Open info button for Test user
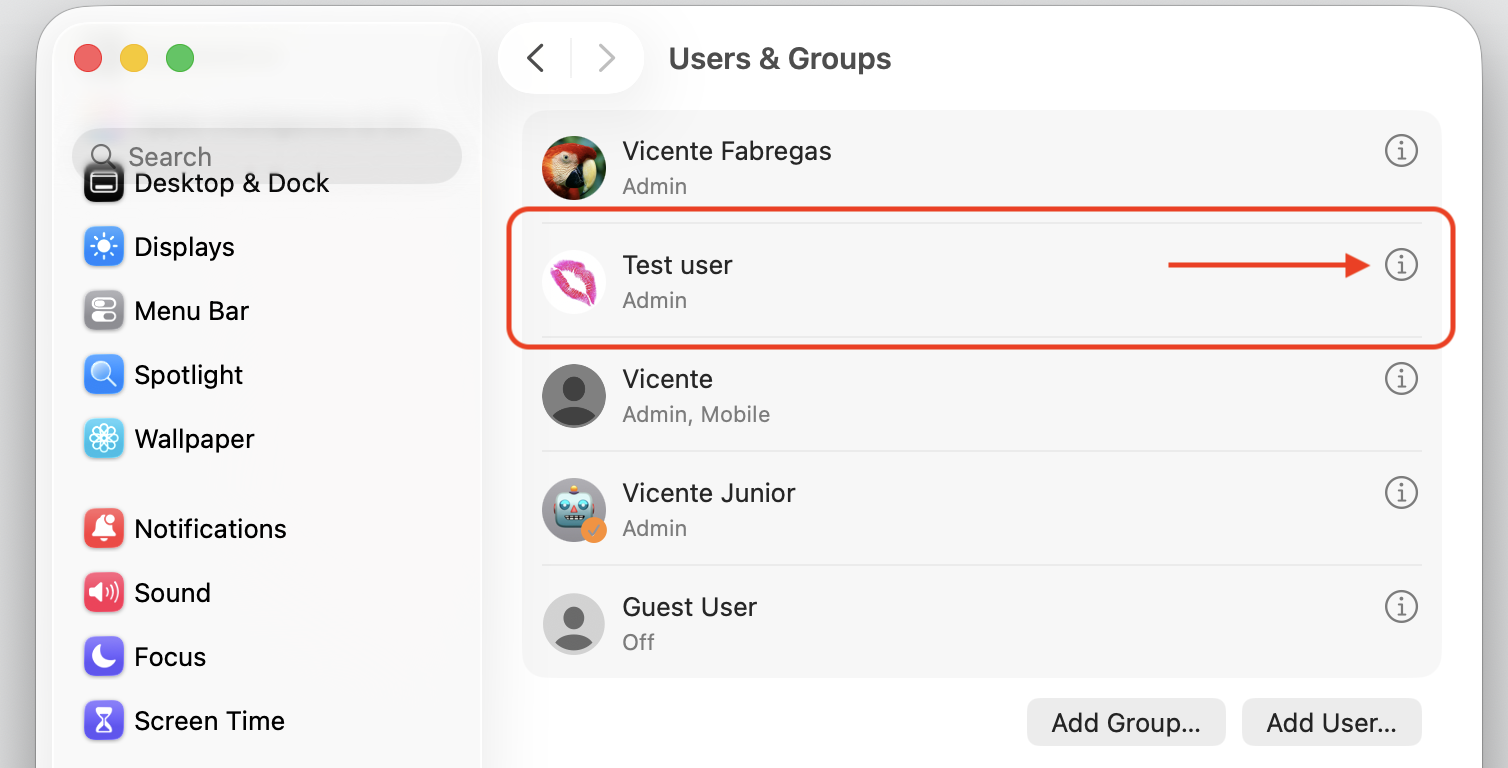 coord(1401,265)
